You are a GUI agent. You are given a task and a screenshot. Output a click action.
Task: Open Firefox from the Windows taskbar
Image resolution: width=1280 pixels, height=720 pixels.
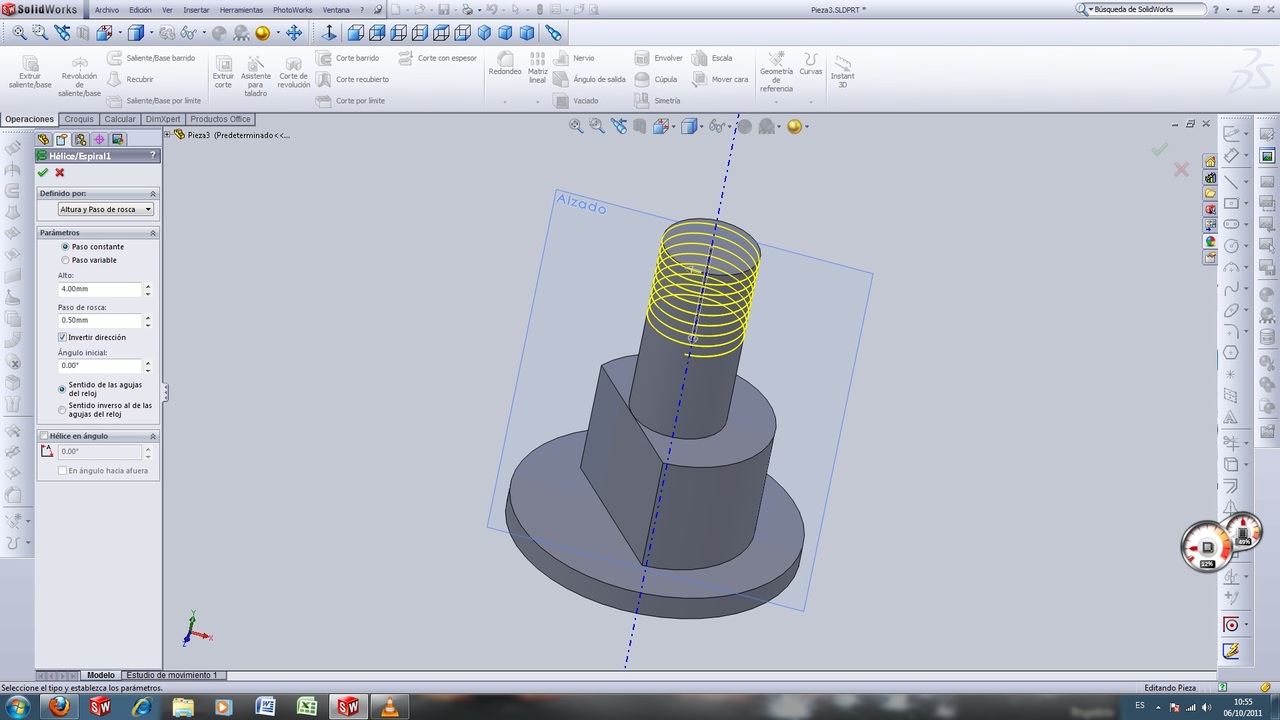59,707
